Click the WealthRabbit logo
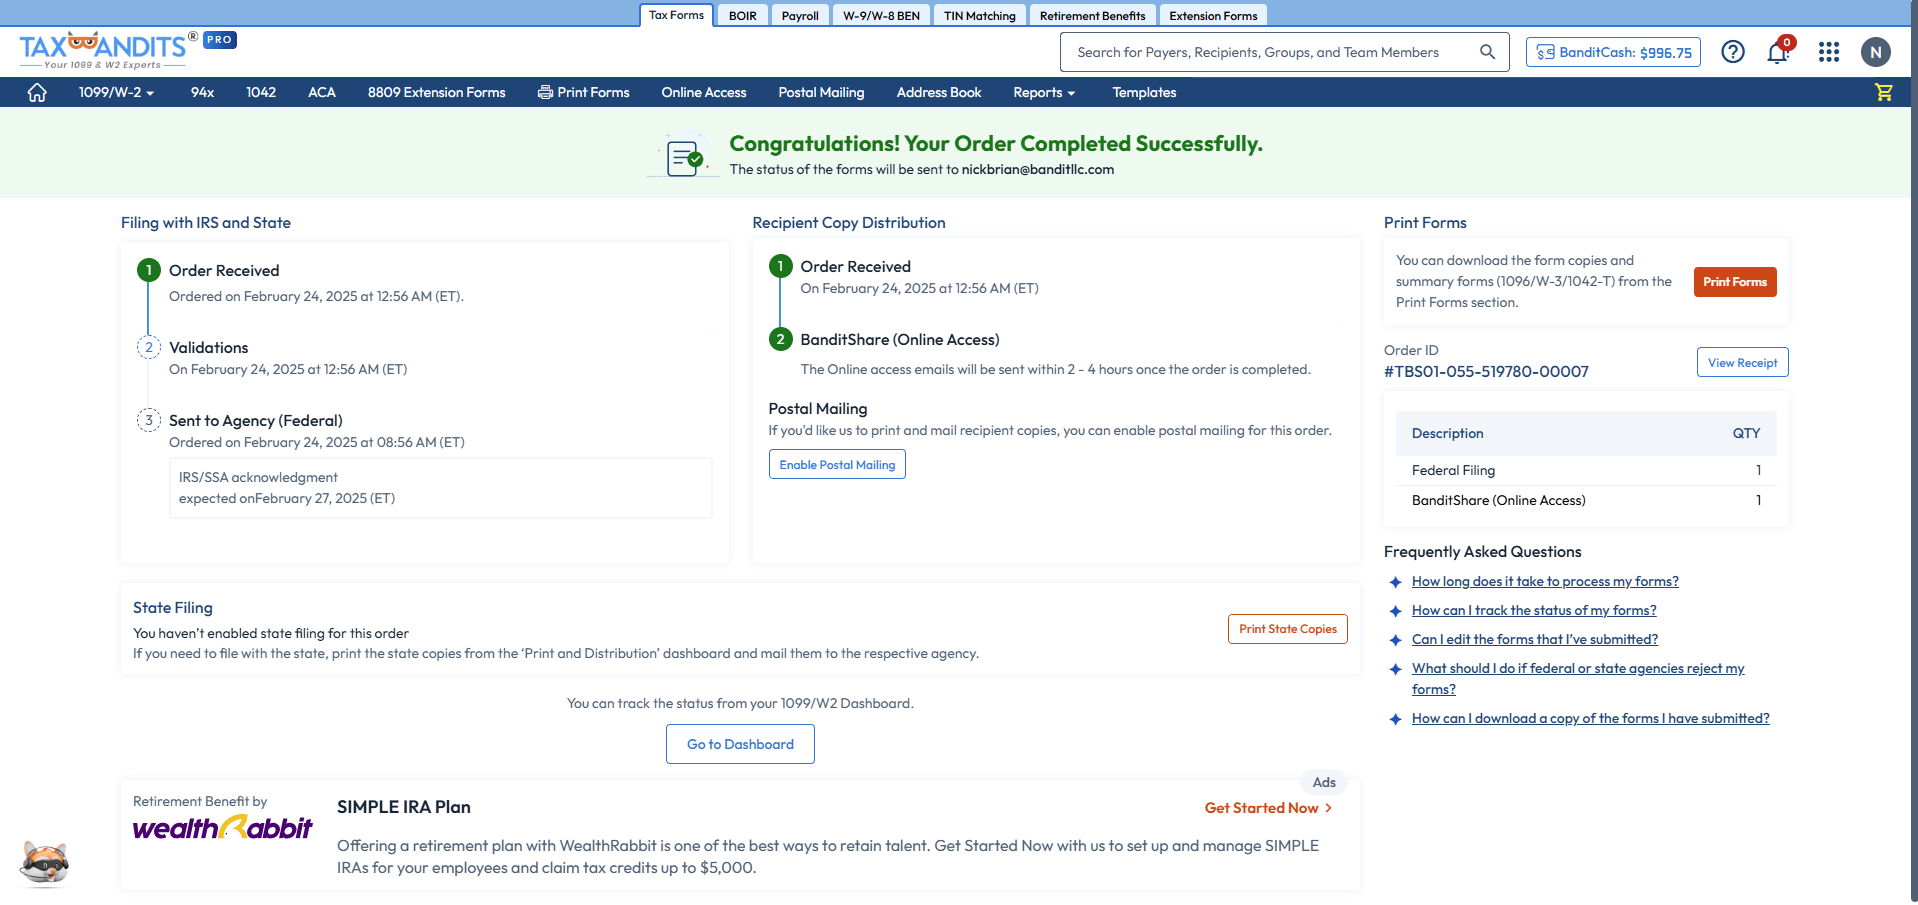 click(x=223, y=828)
